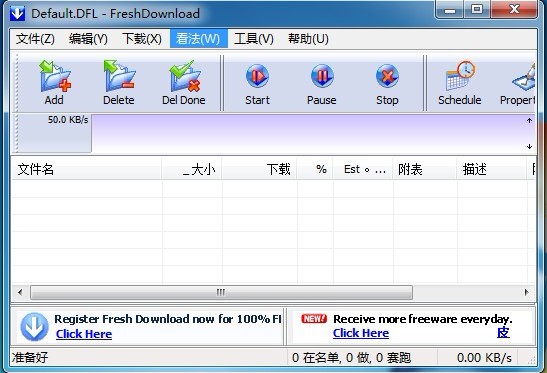Click the freeware Click Here link
The height and width of the screenshot is (373, 547).
tap(361, 334)
